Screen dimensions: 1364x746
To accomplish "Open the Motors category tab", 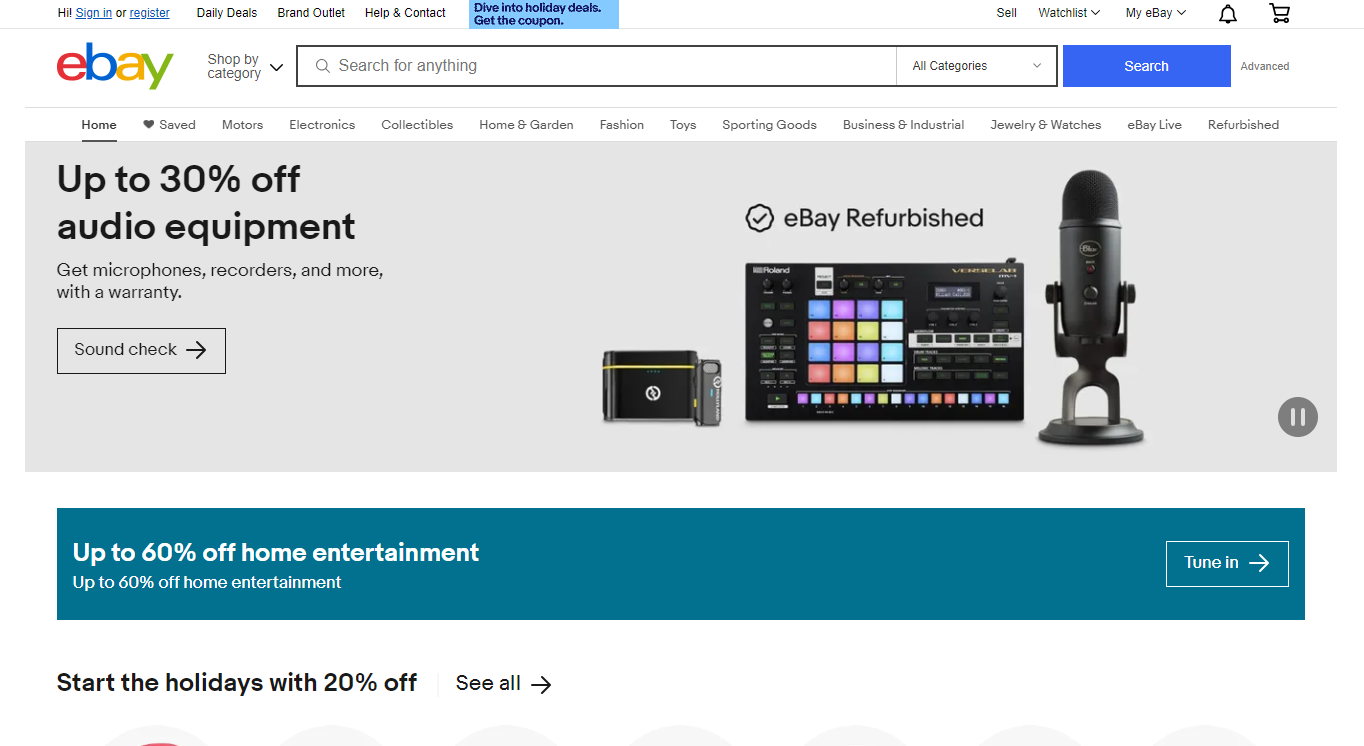I will [x=242, y=125].
